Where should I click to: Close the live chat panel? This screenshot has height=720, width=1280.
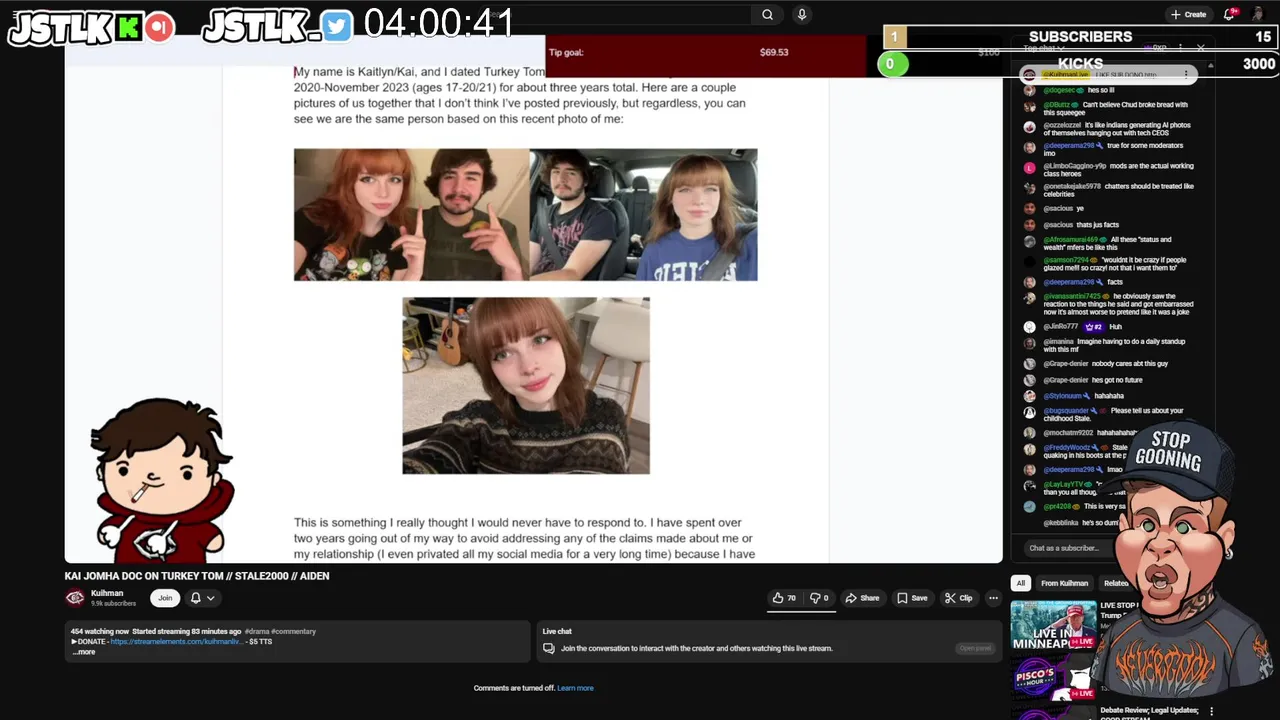1201,47
